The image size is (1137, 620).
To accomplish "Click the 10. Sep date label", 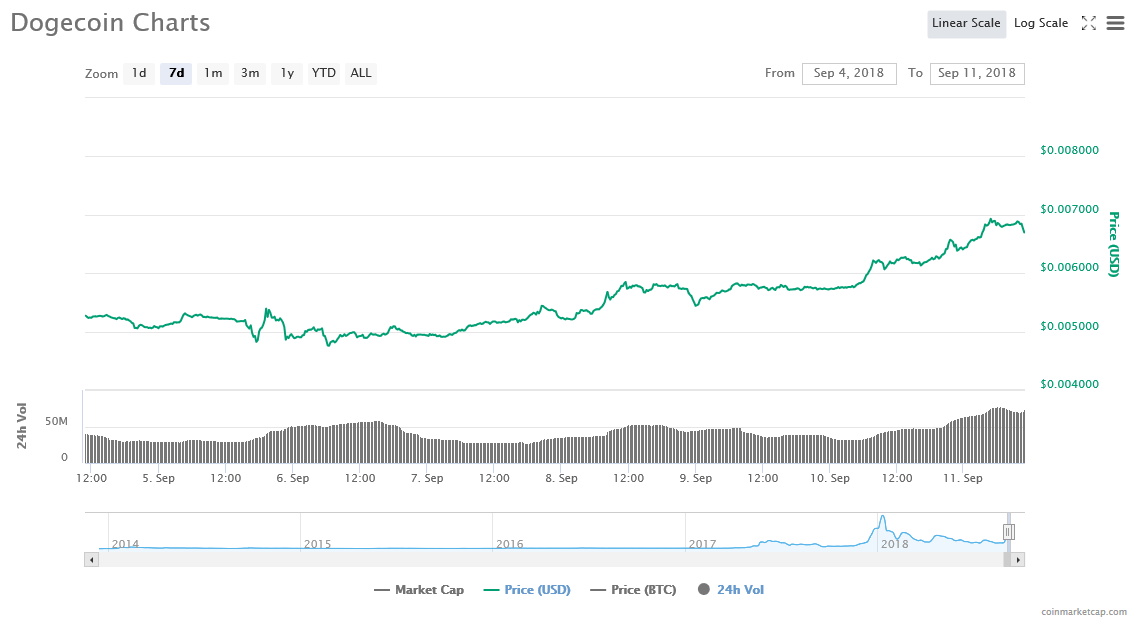I will click(x=830, y=478).
